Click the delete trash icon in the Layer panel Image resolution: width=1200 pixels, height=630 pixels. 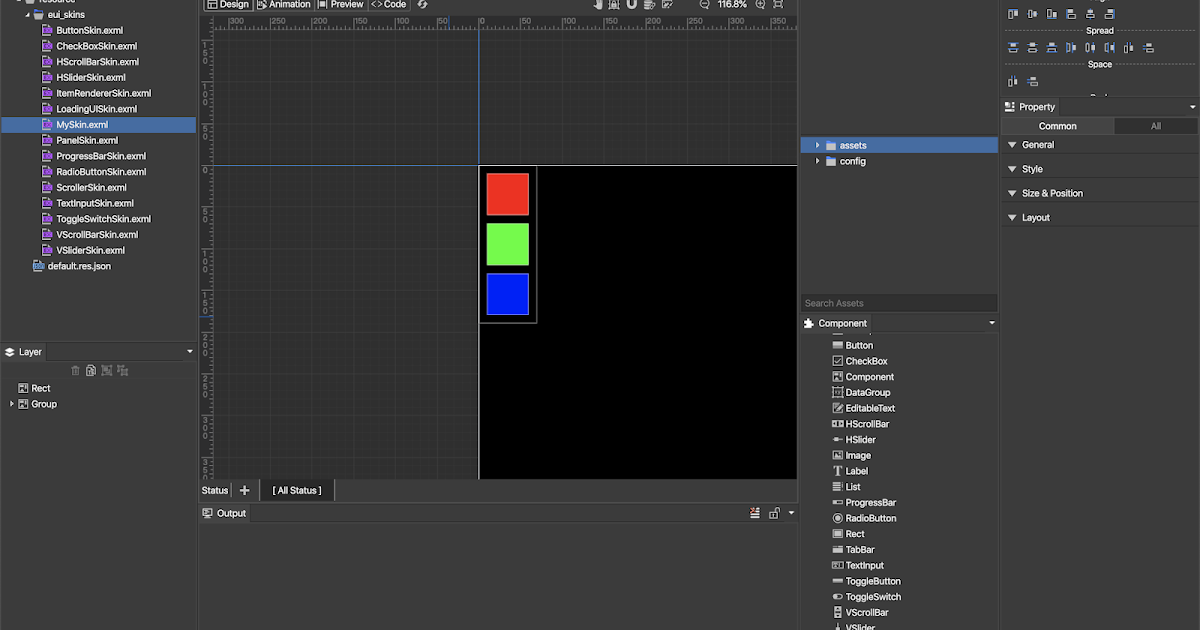pos(75,370)
